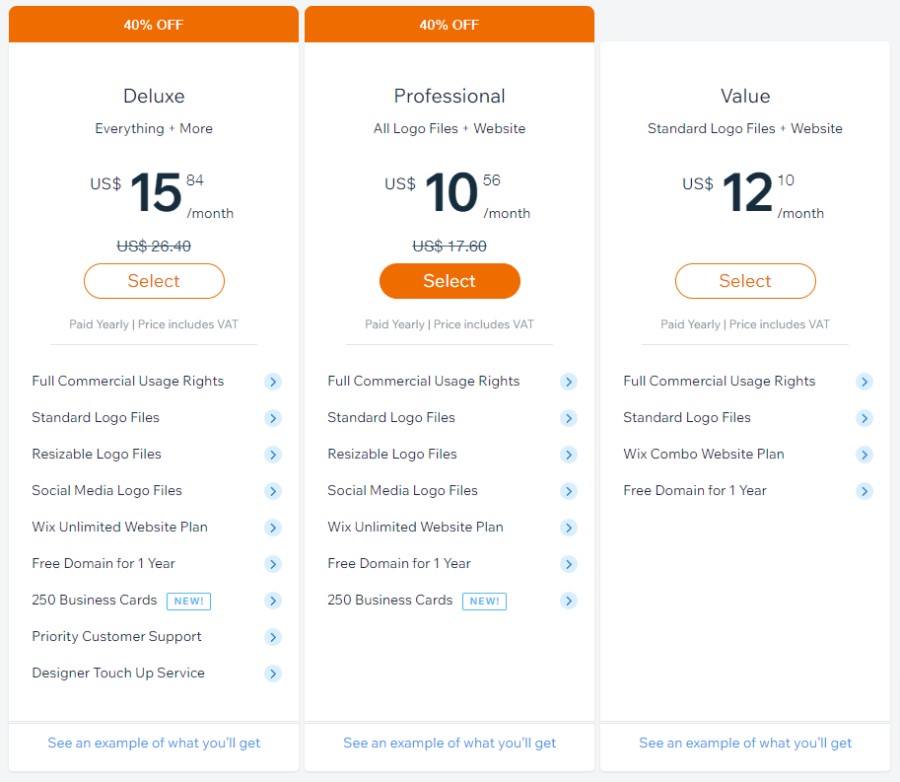Open Deluxe example of what you'll get

pyautogui.click(x=154, y=743)
